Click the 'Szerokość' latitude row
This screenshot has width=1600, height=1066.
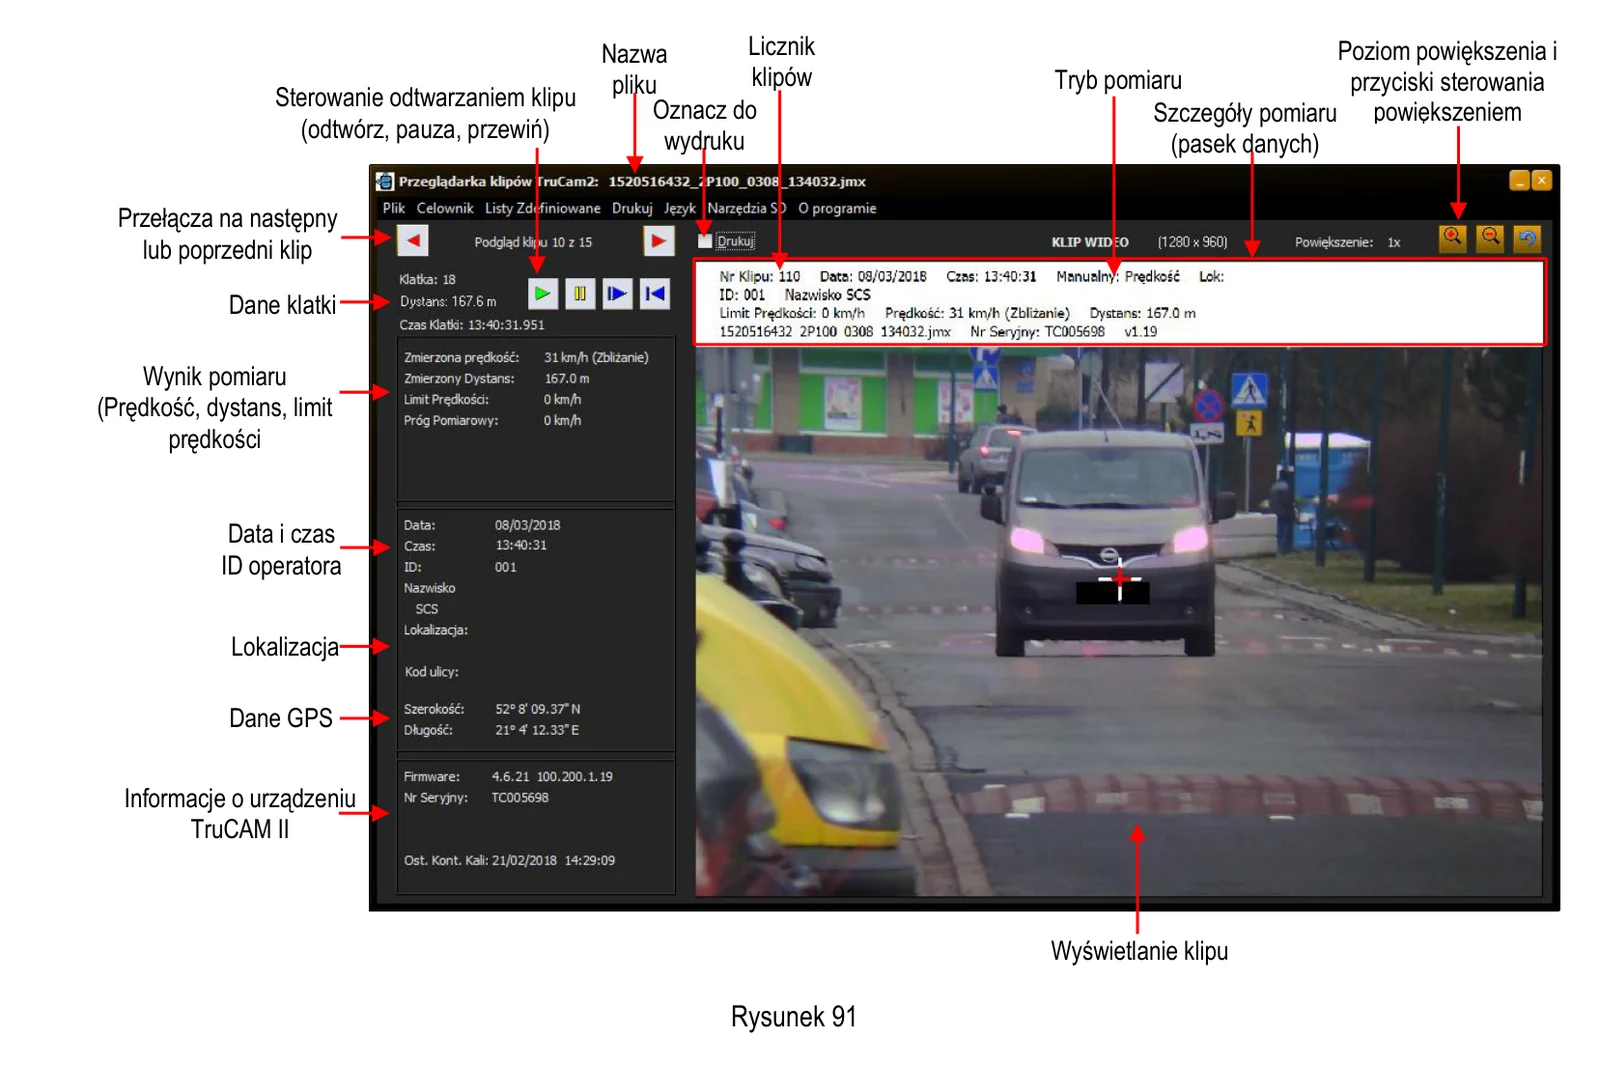click(492, 709)
